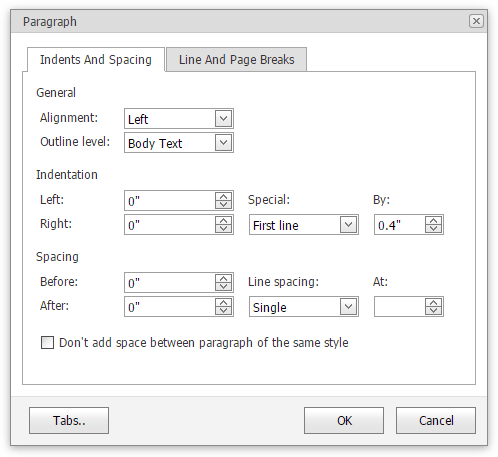Open the Line spacing dropdown arrow
Viewport: 498px width, 457px height.
[348, 306]
